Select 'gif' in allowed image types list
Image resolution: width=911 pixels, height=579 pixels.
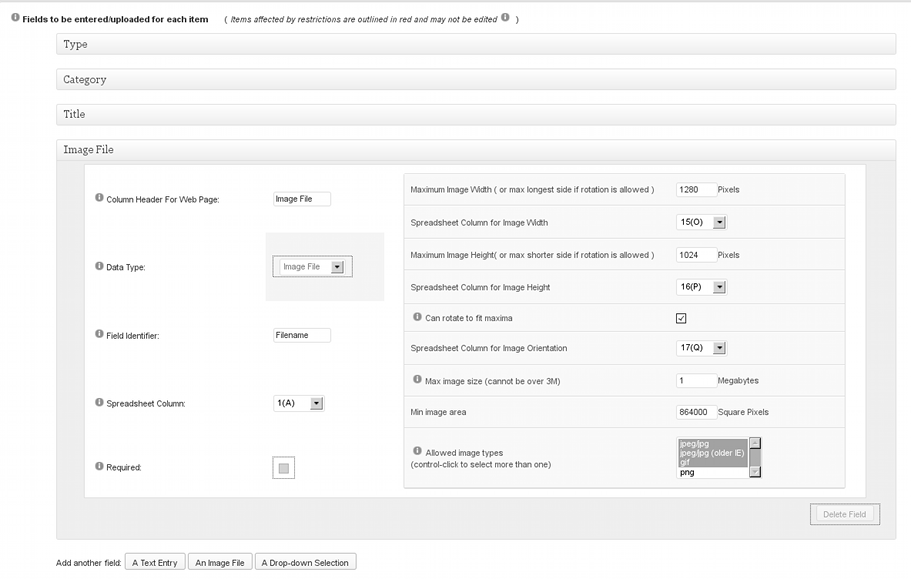click(x=712, y=462)
